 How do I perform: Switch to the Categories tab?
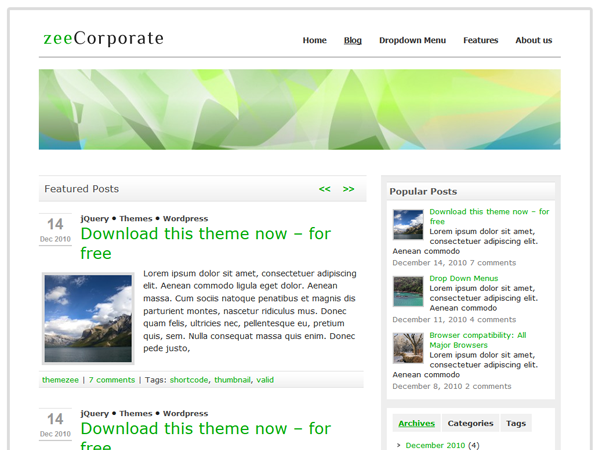[470, 423]
